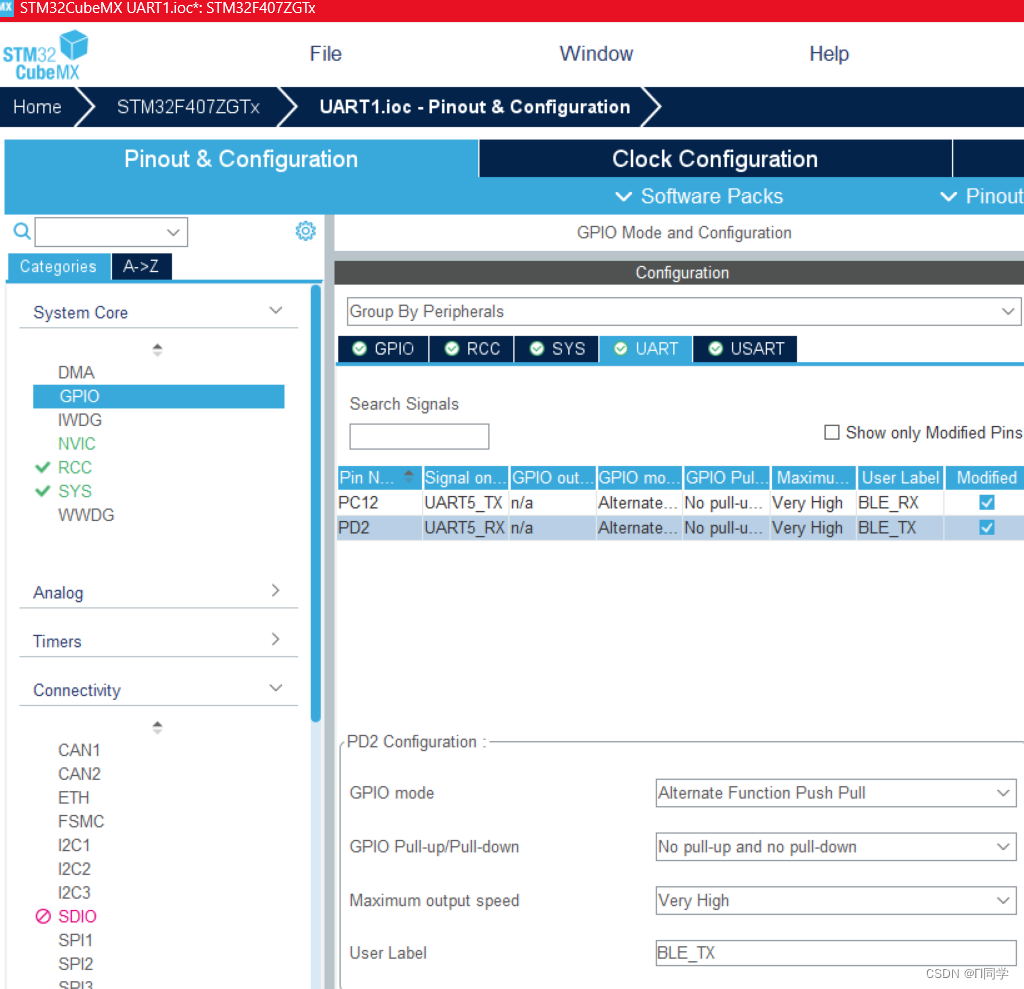
Task: Toggle Show only Modified Pins checkbox
Action: [831, 432]
